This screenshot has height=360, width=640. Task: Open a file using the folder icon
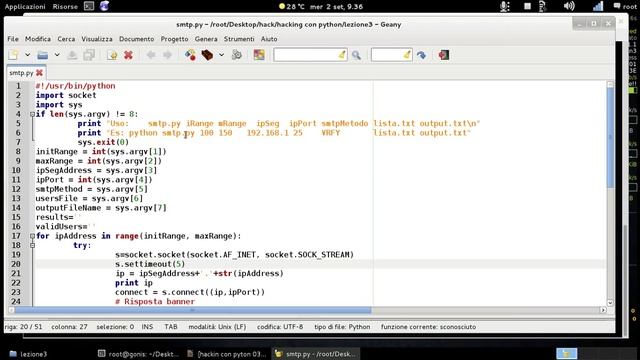pos(42,55)
